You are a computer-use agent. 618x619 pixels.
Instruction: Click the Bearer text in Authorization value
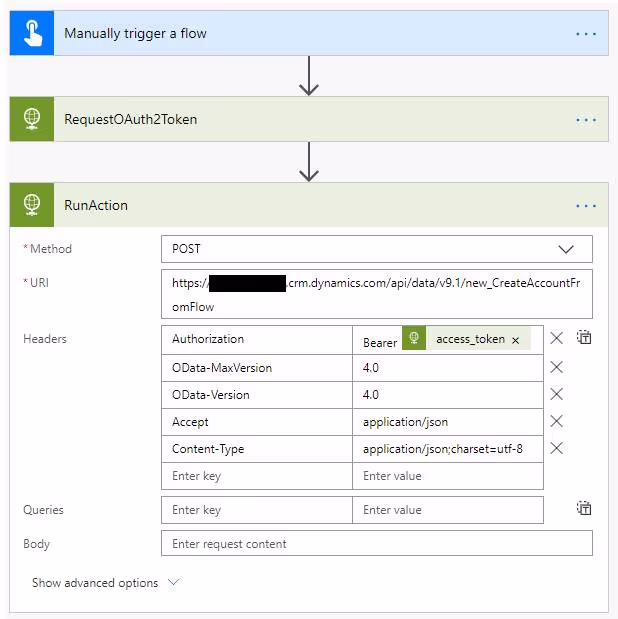coord(380,343)
